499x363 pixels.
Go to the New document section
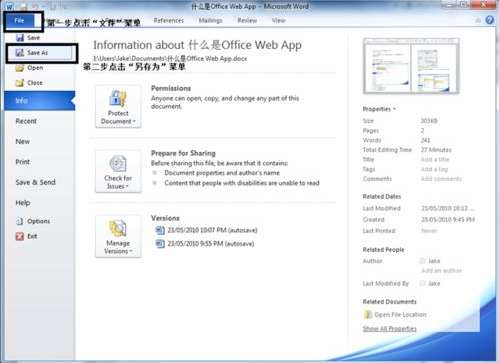[22, 141]
